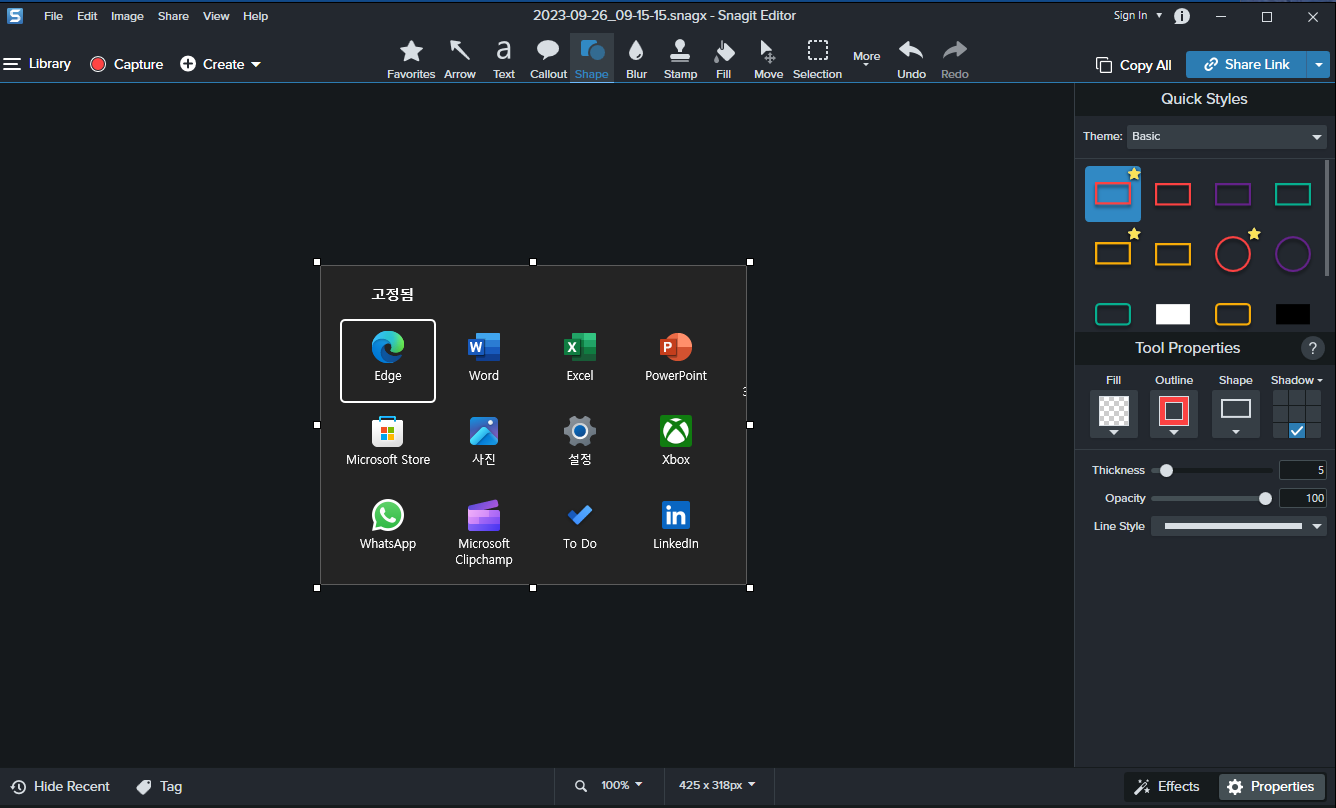
Task: Open the Help menu
Action: tap(255, 16)
